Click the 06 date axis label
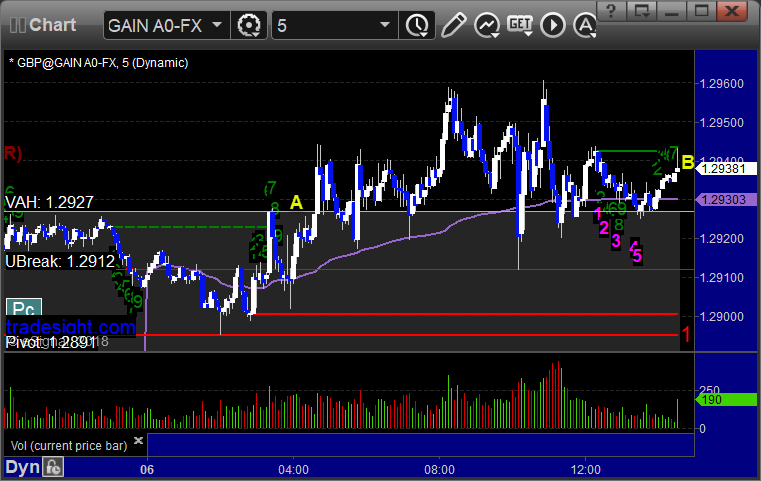This screenshot has height=481, width=761. [x=147, y=470]
